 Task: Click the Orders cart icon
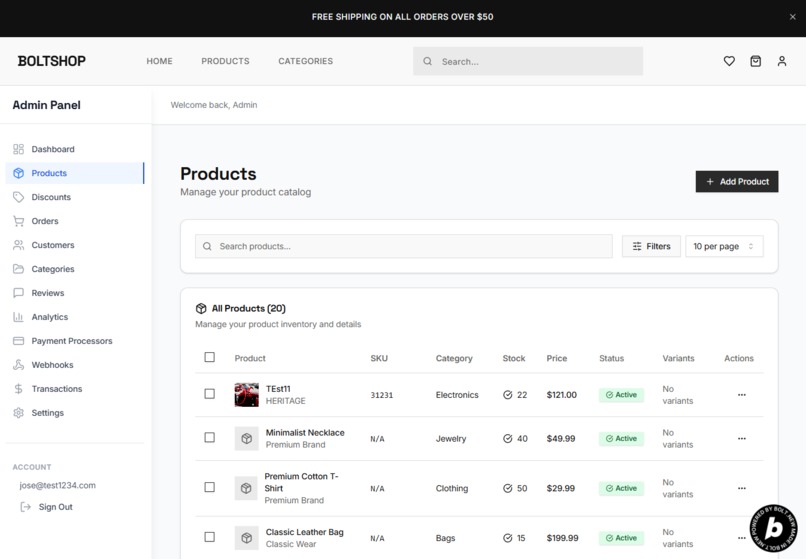click(x=19, y=221)
